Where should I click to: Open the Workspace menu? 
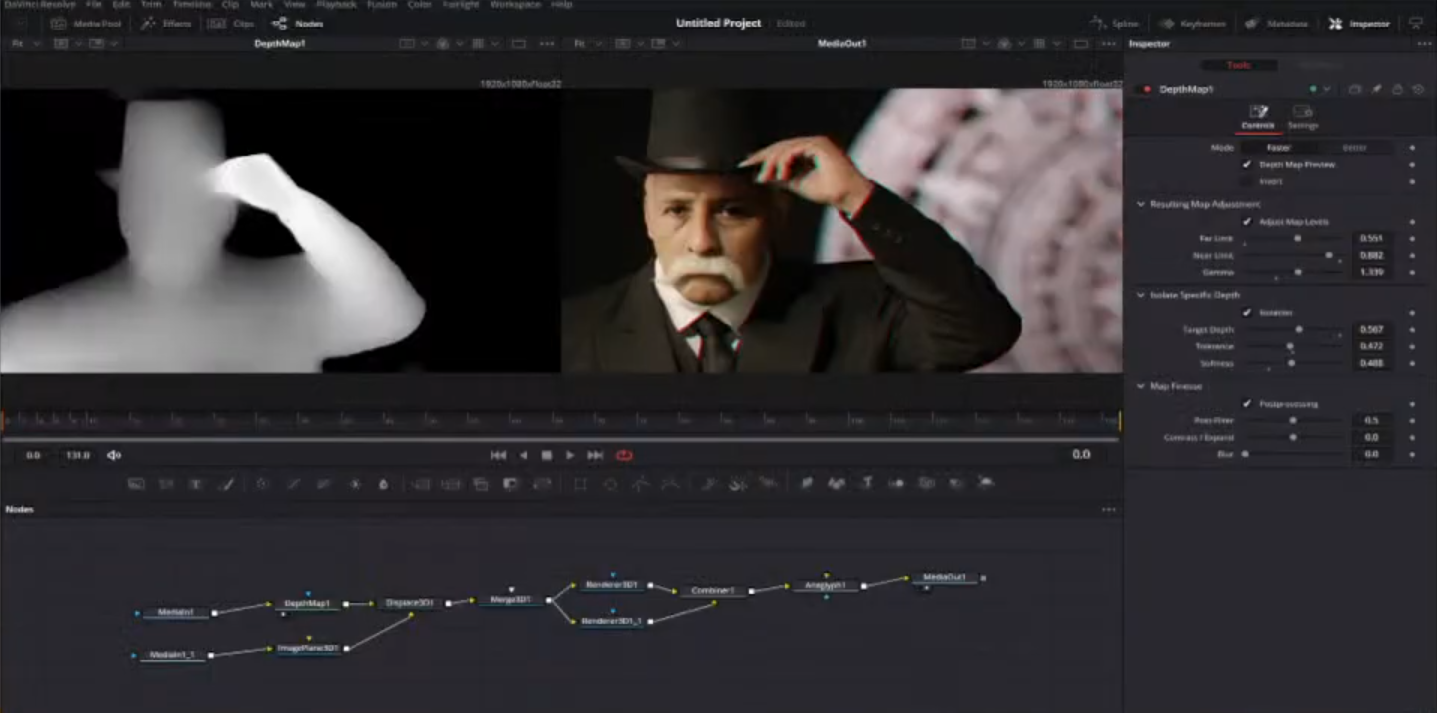(516, 5)
